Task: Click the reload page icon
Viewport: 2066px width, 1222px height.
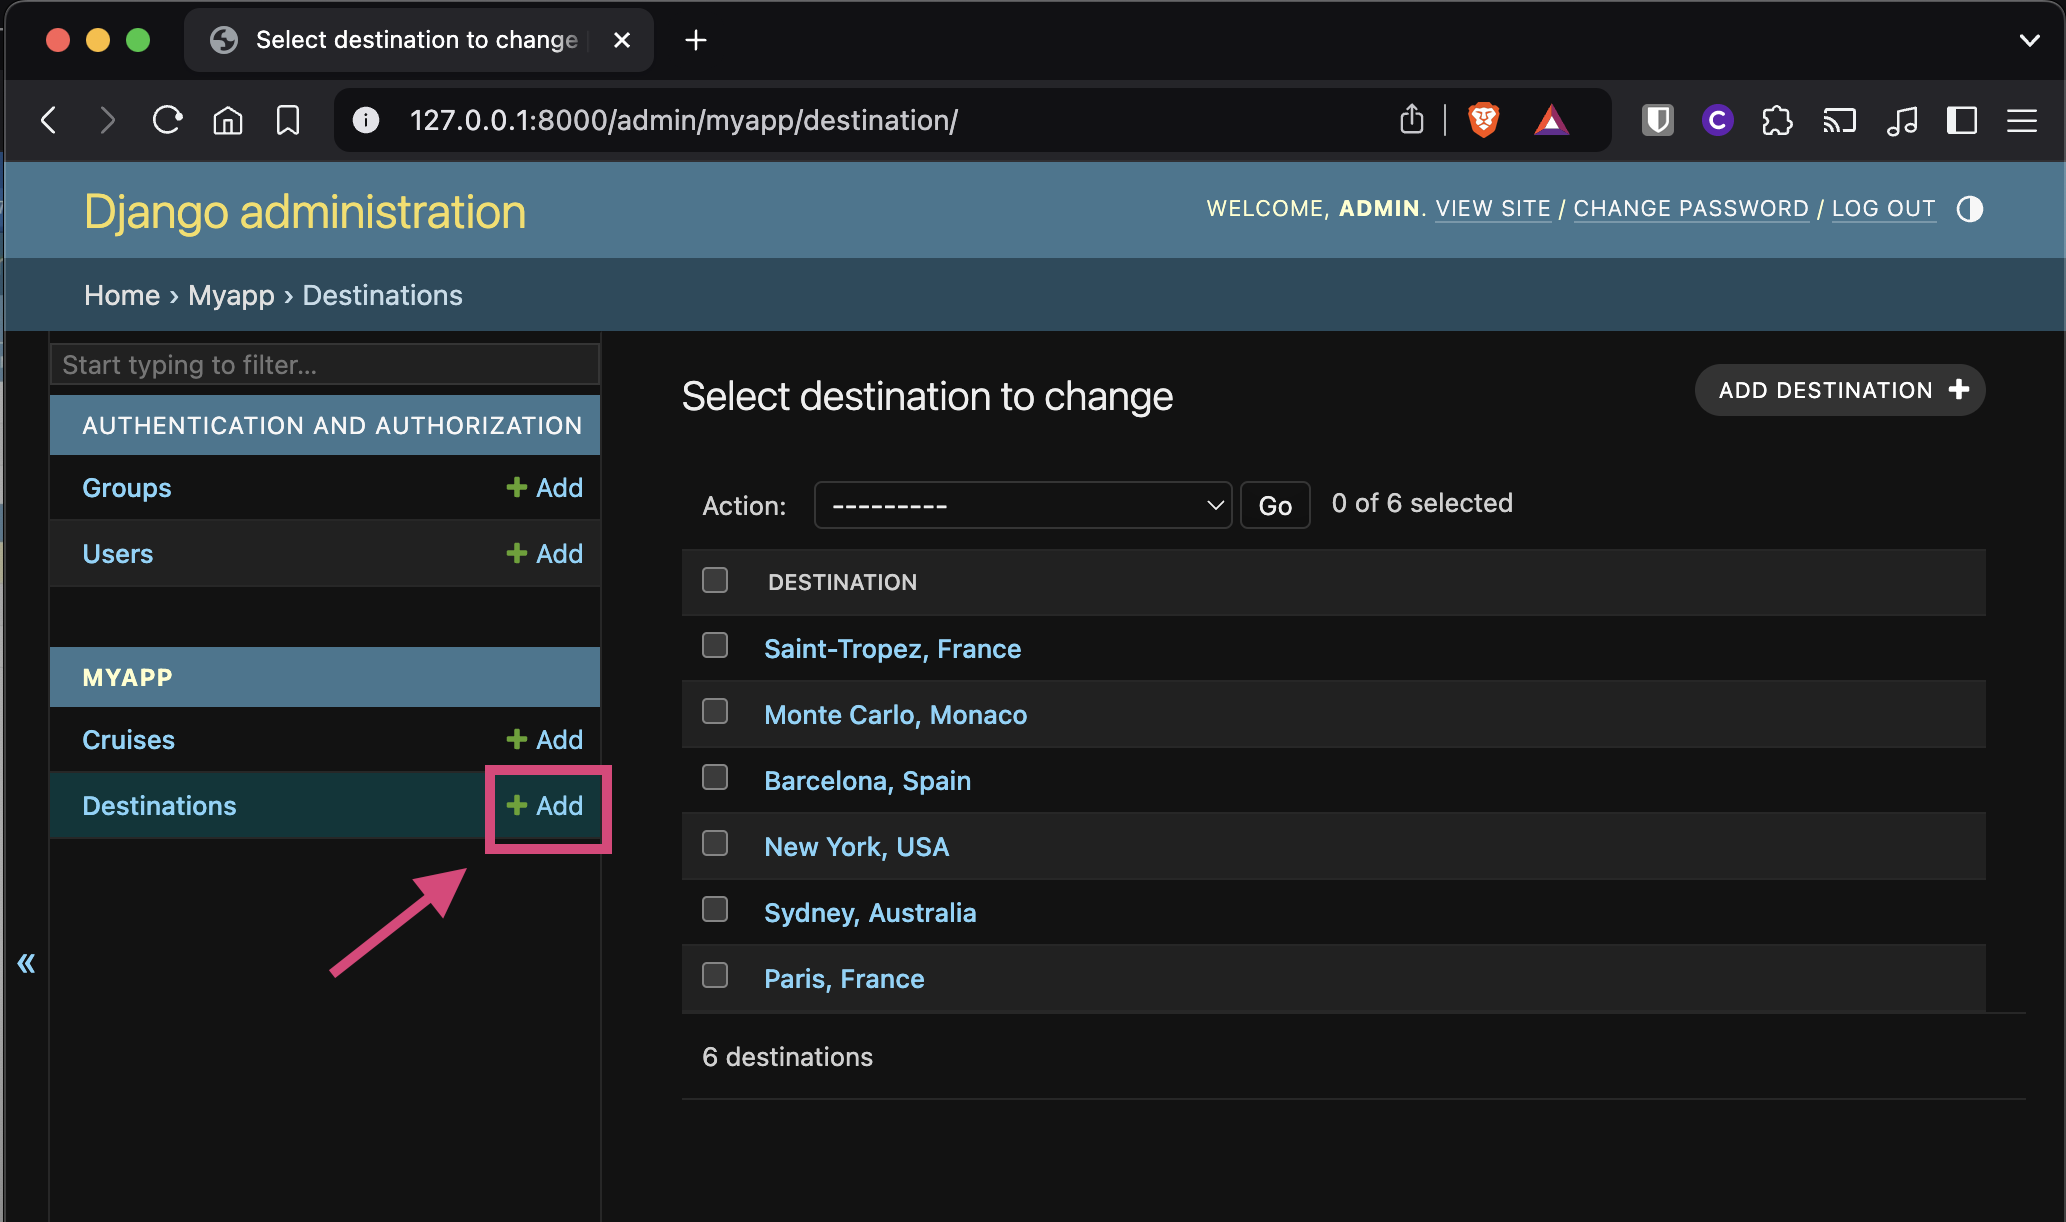Action: pos(167,121)
